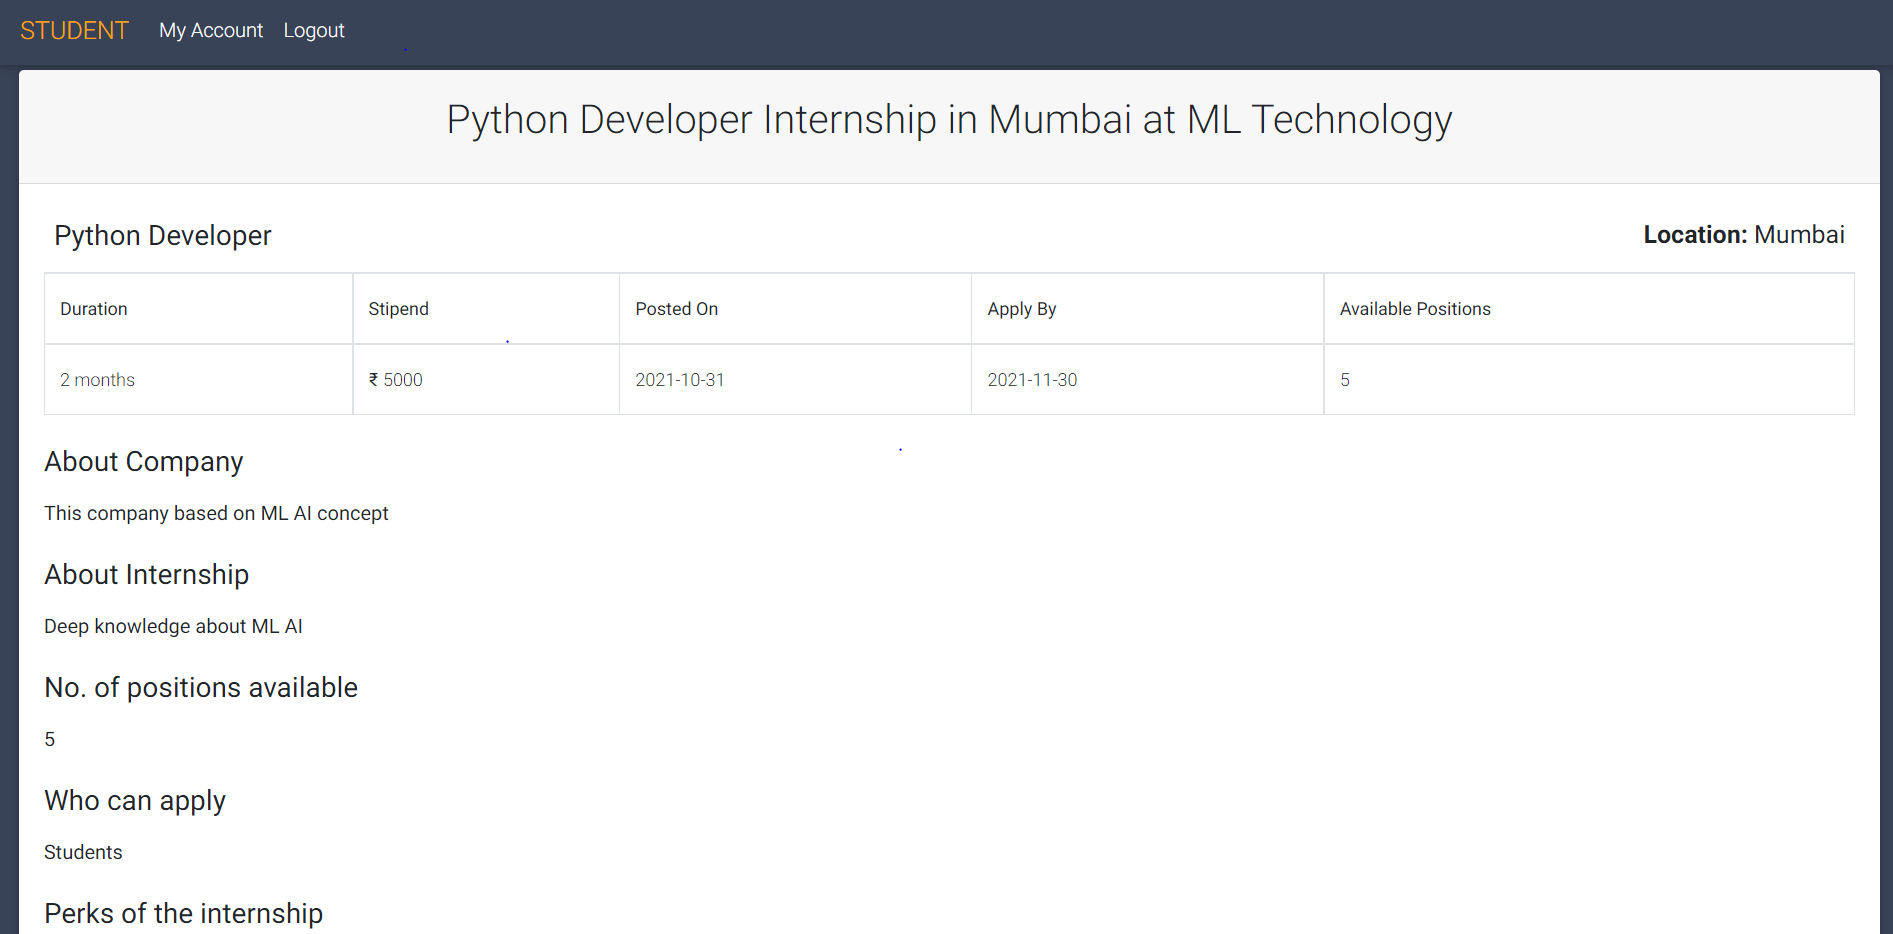1893x934 pixels.
Task: Click the Stipend column header
Action: 398,308
